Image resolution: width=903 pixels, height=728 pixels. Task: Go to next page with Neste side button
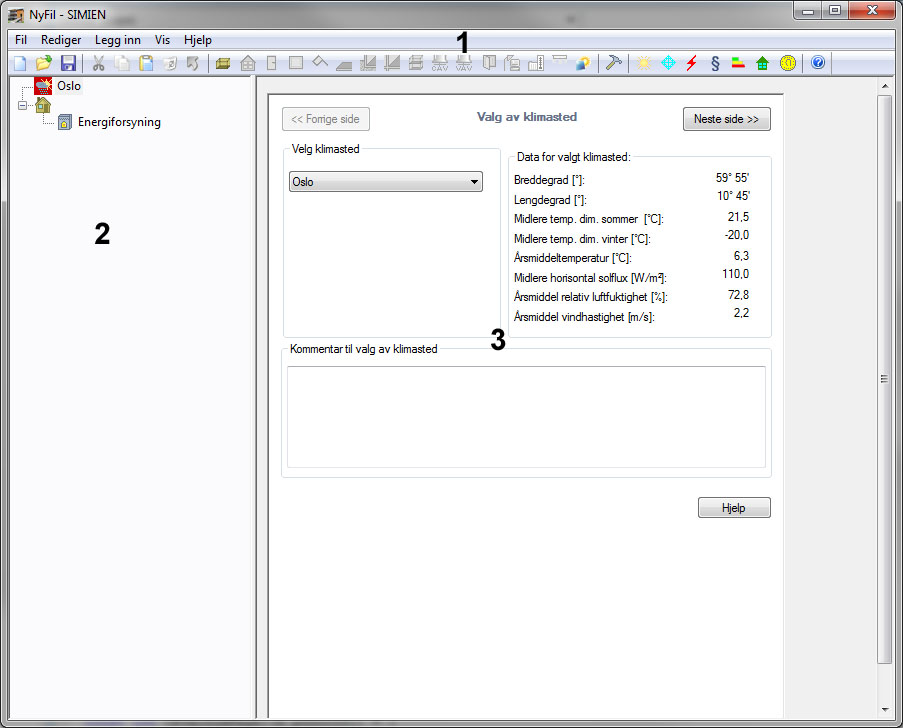(x=726, y=119)
